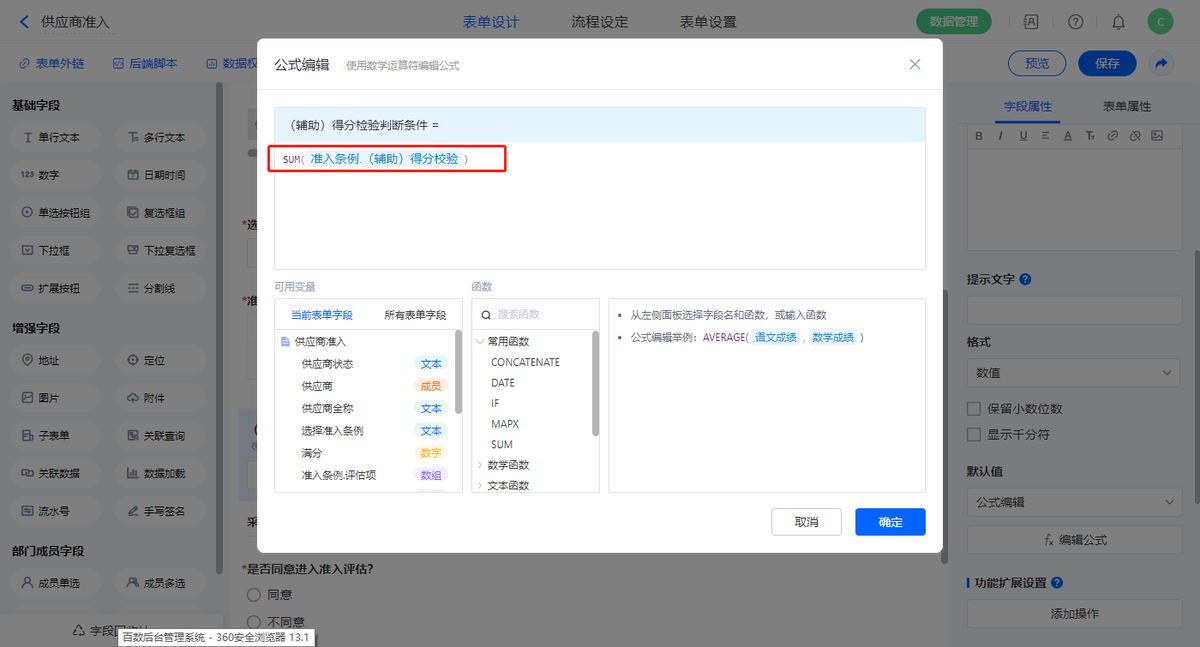The image size is (1200, 647).
Task: Enable the 显示千分符 checkbox
Action: (x=973, y=435)
